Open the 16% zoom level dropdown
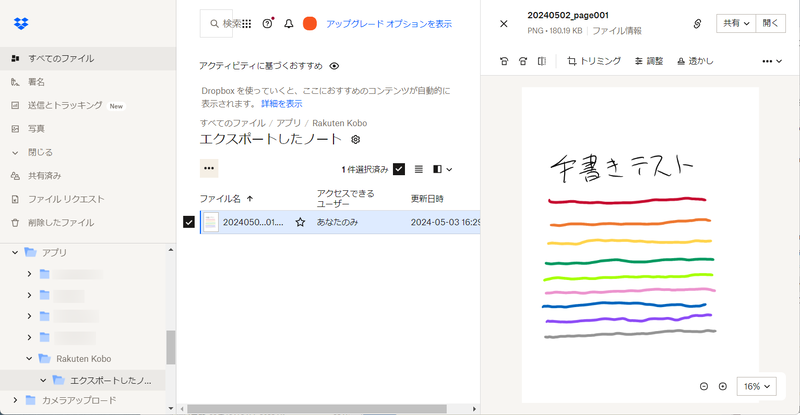Screen dimensions: 800x415 click(757, 386)
